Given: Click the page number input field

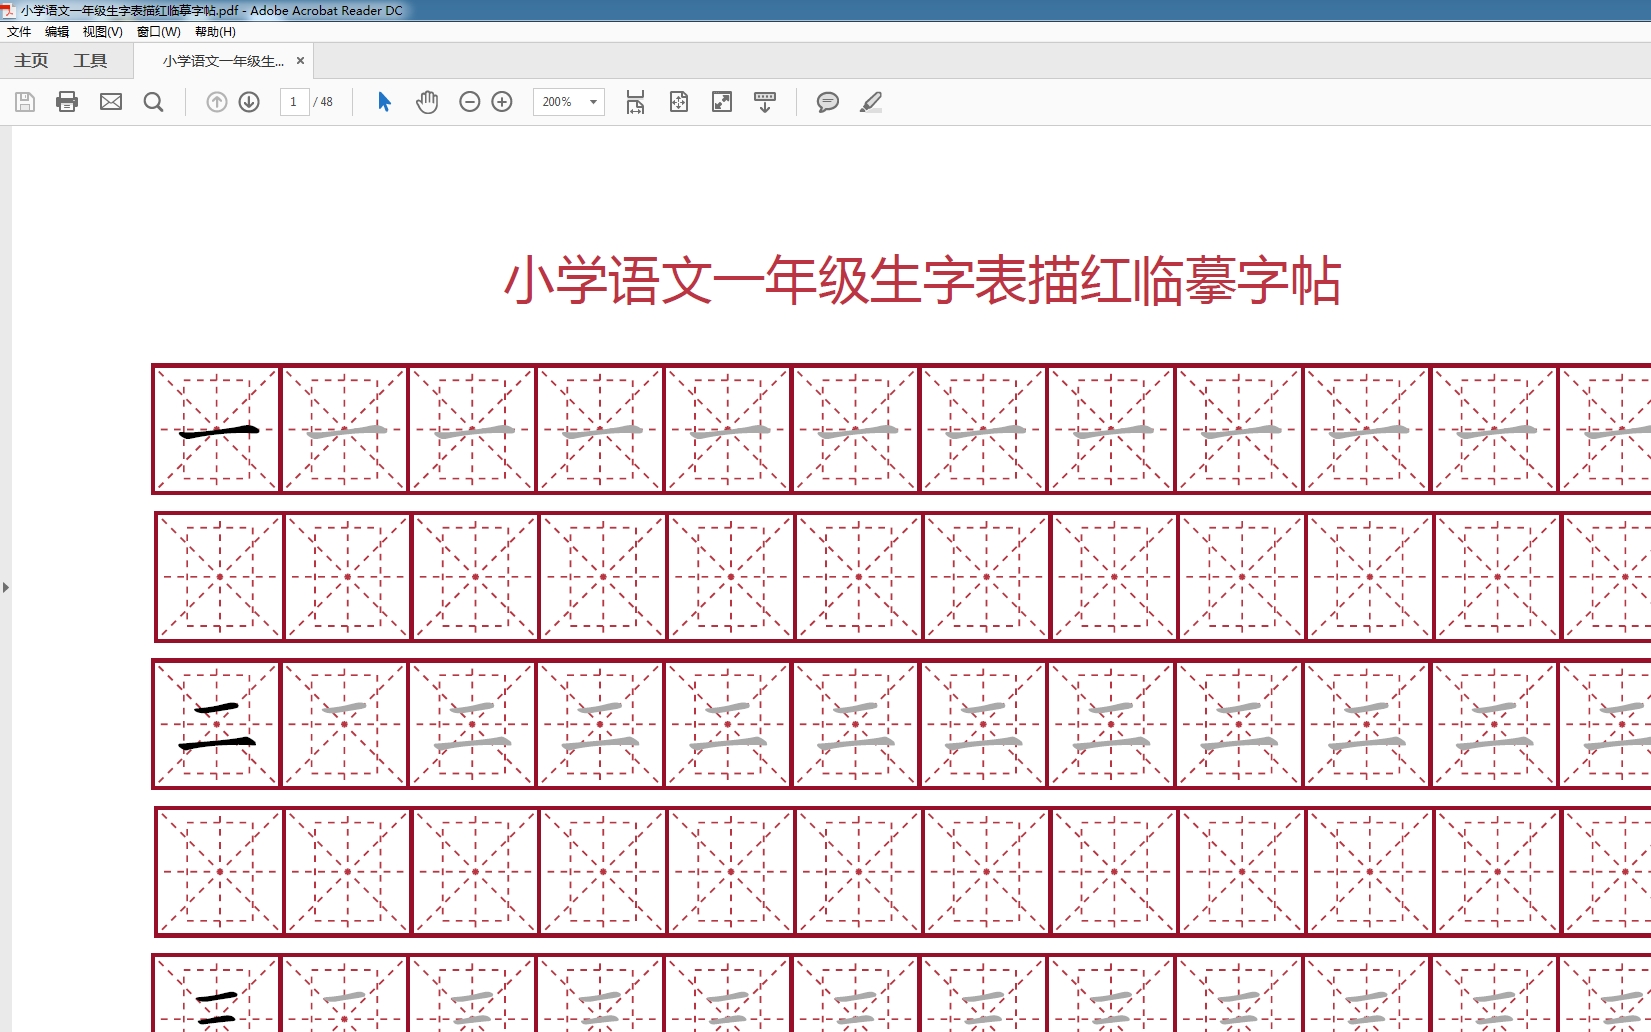Looking at the screenshot, I should (x=293, y=101).
